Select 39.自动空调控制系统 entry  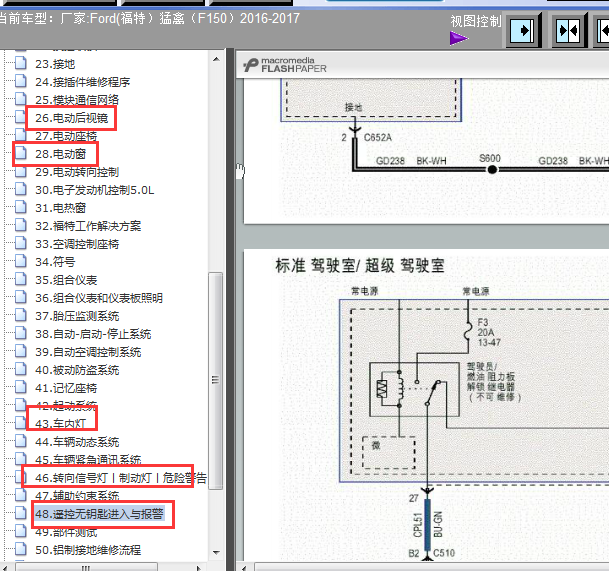pyautogui.click(x=88, y=352)
